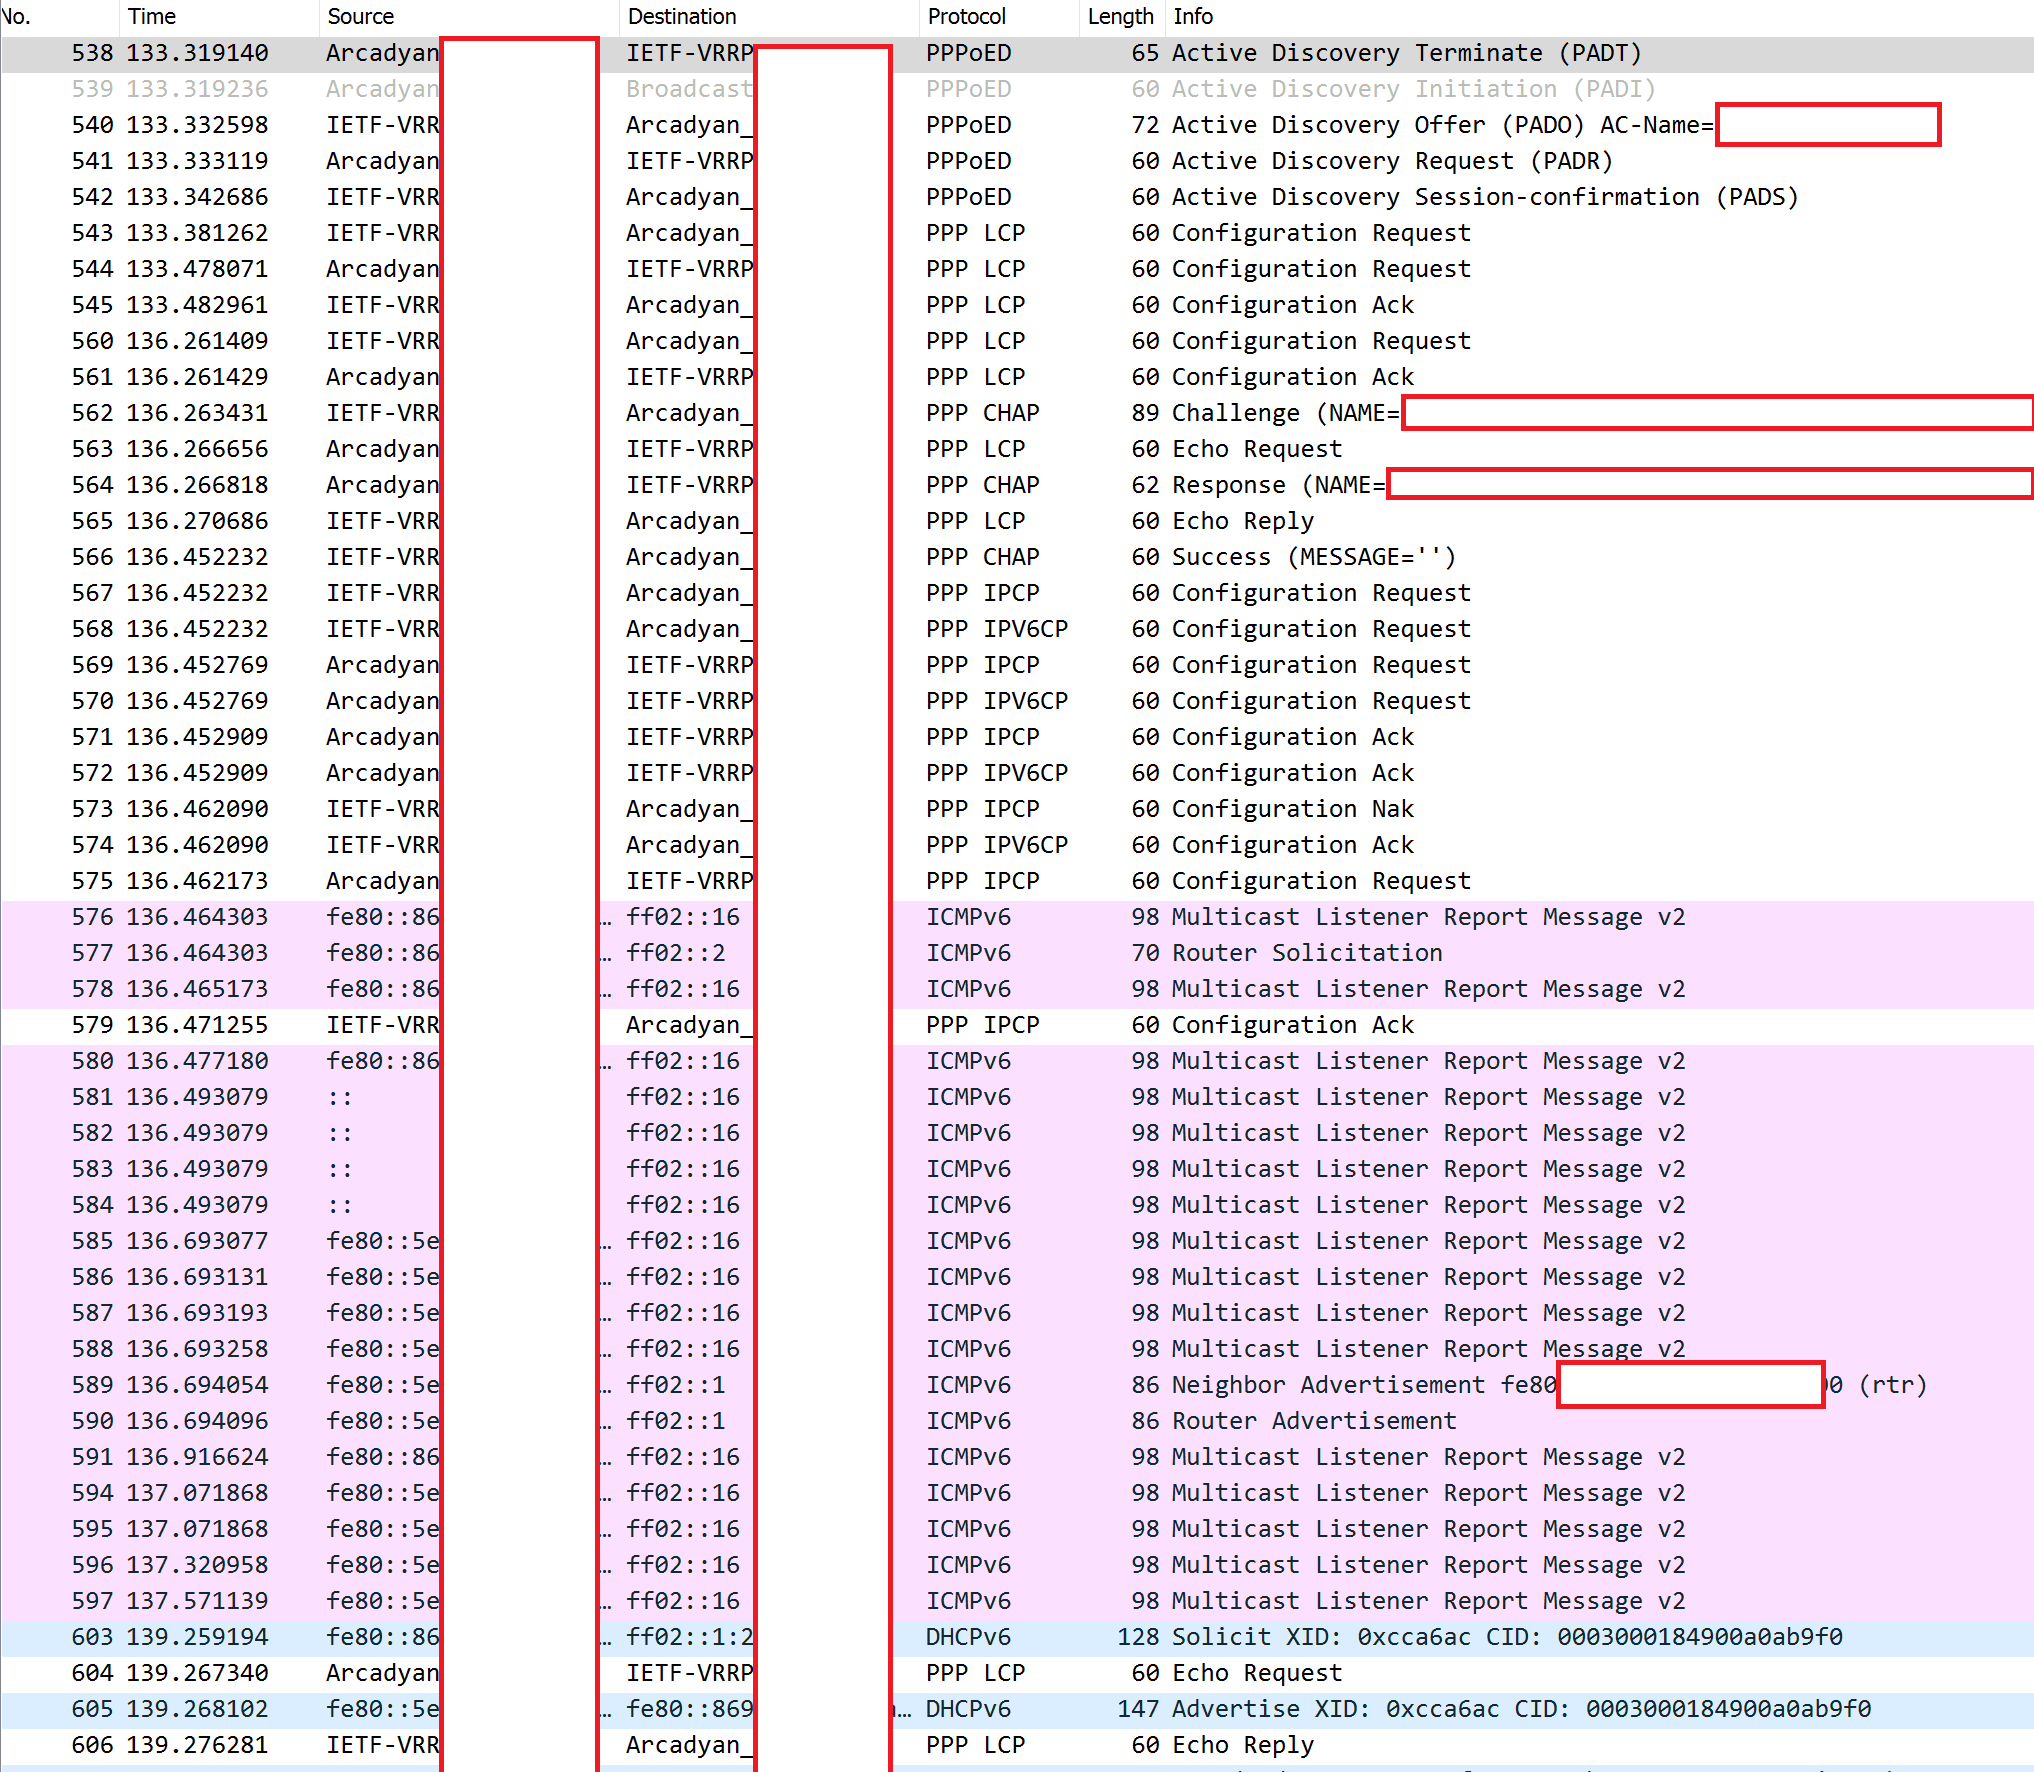Screen dimensions: 2034x1772
Task: Select packet 542 Session-confirmation (PADS)
Action: pyautogui.click(x=1000, y=197)
